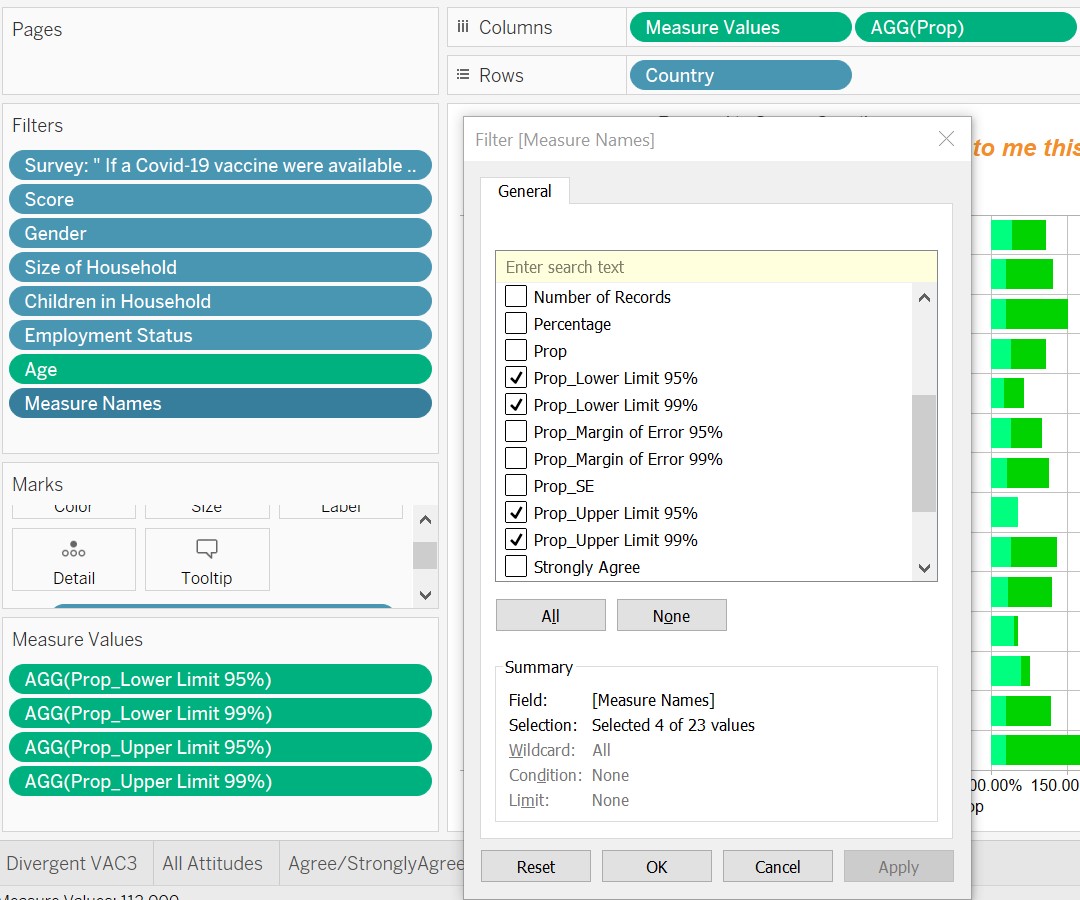Close the Filter Measure Names dialog

(x=946, y=139)
